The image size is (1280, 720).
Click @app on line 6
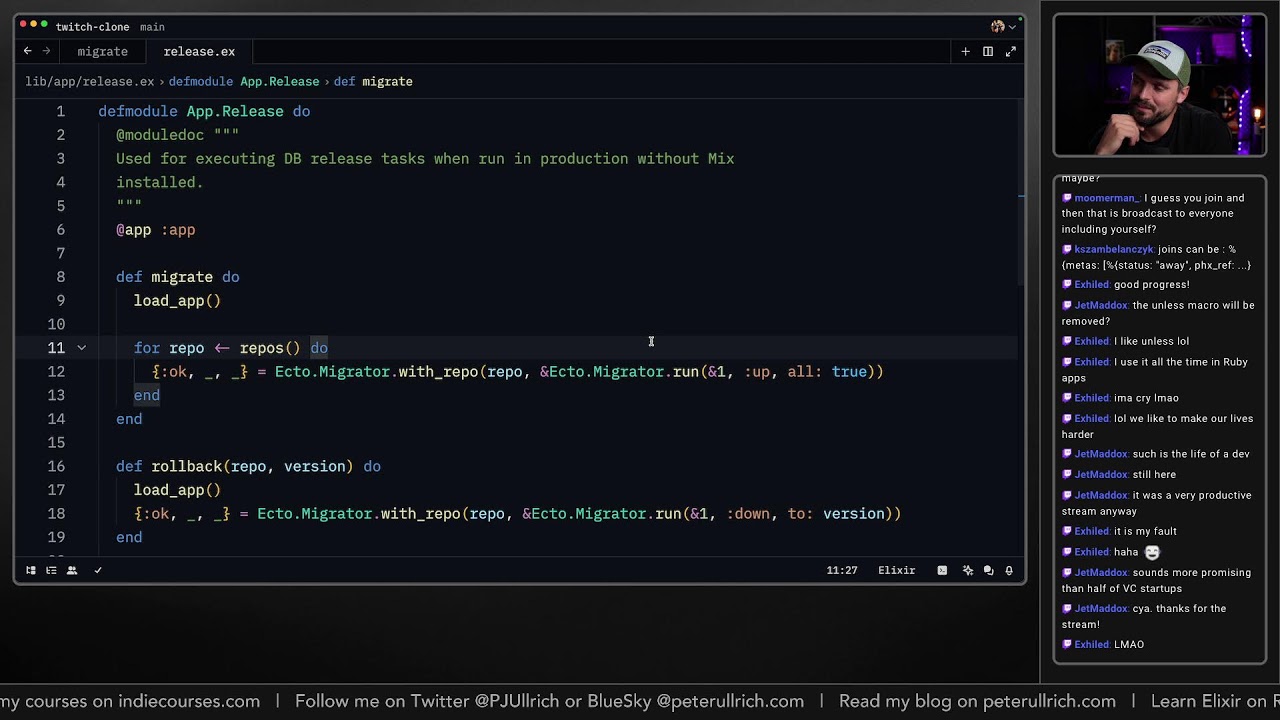point(134,230)
